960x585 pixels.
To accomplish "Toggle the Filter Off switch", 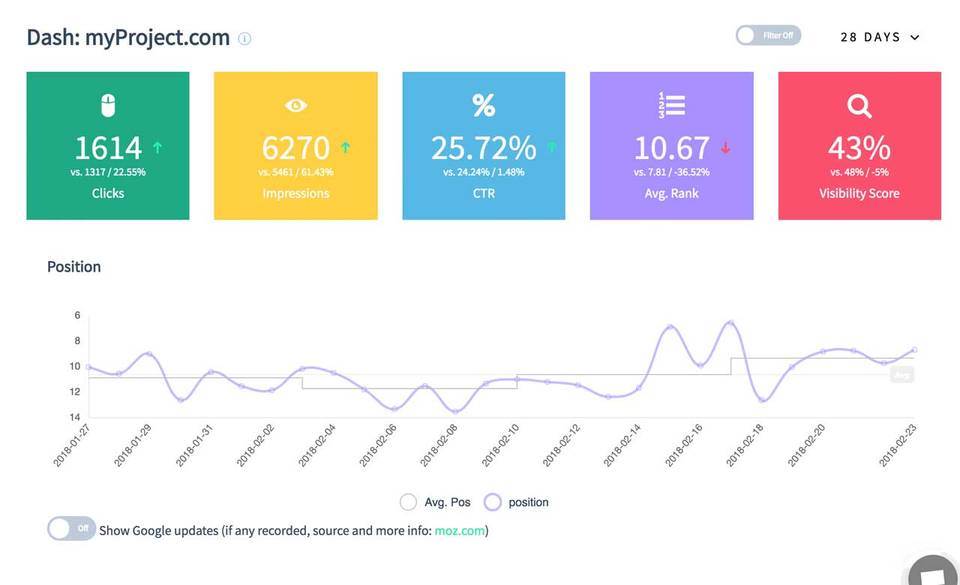I will (x=768, y=36).
